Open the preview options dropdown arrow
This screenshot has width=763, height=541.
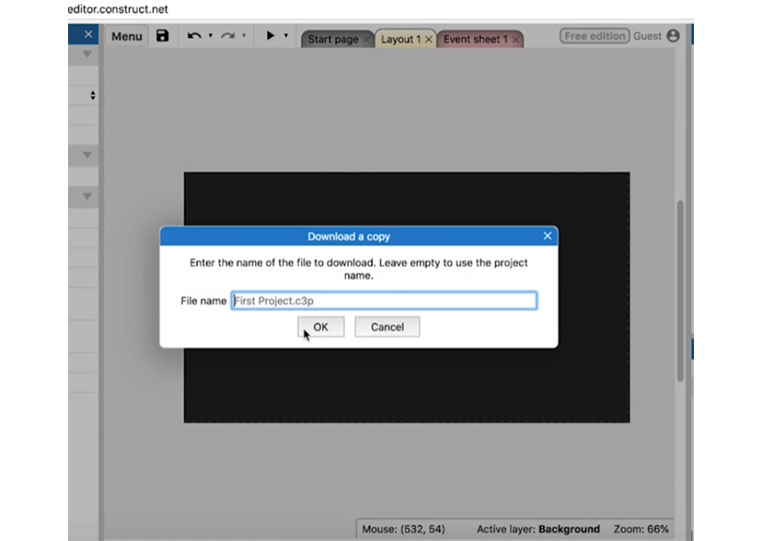pos(286,35)
